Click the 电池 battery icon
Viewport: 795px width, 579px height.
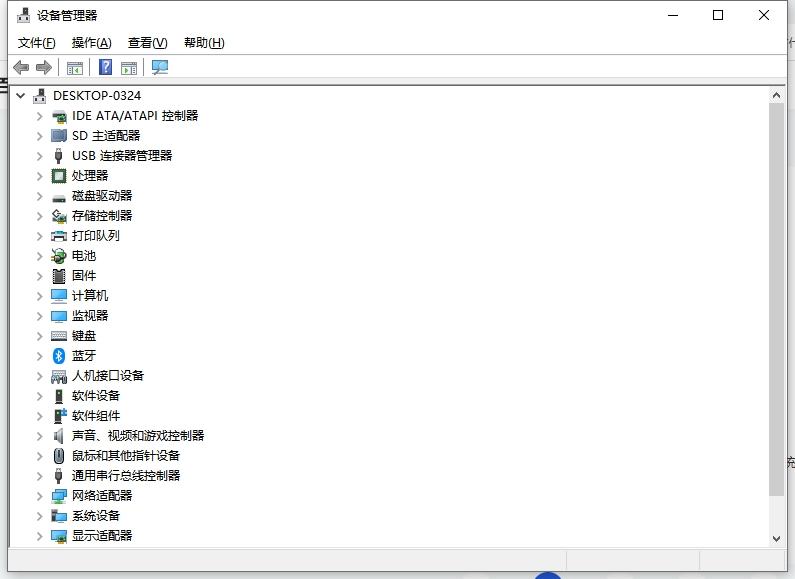click(x=59, y=256)
